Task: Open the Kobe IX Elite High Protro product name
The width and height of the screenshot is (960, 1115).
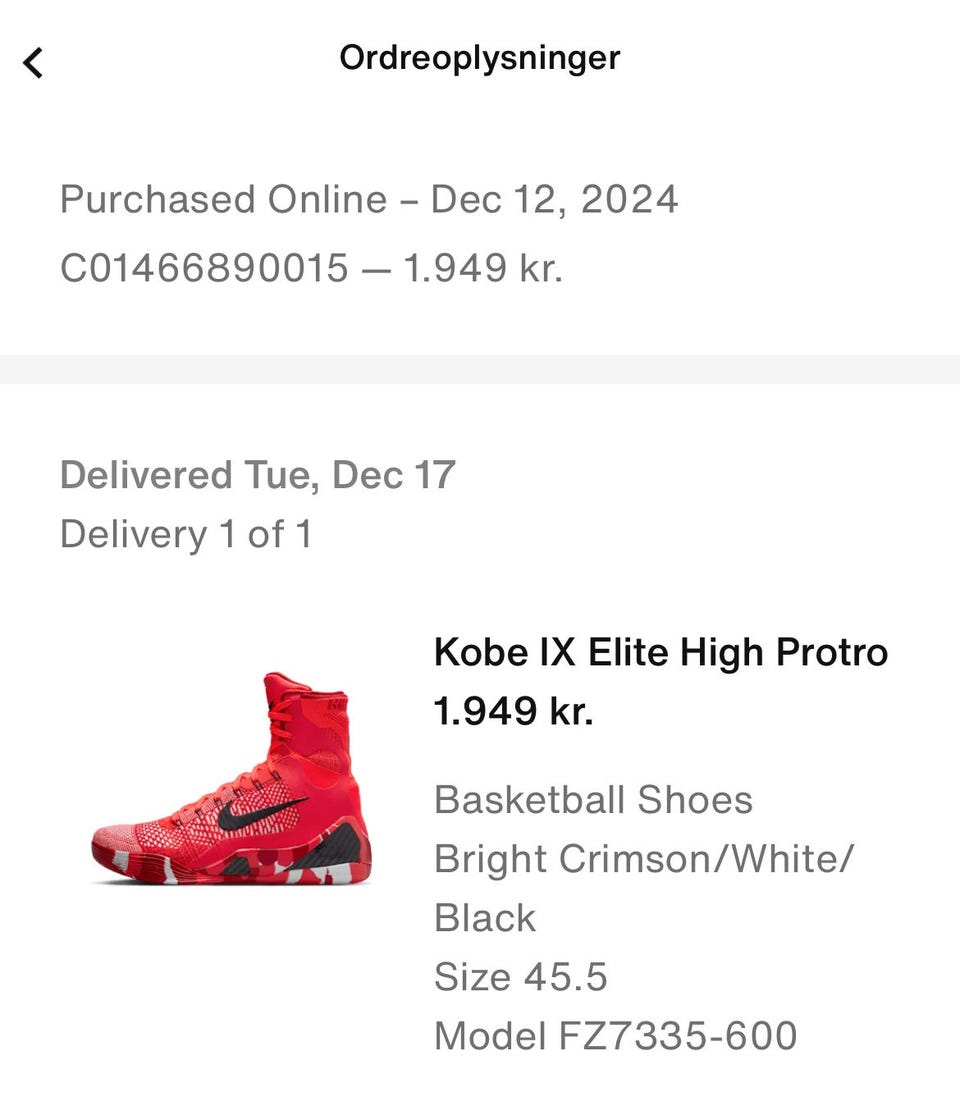Action: point(661,652)
